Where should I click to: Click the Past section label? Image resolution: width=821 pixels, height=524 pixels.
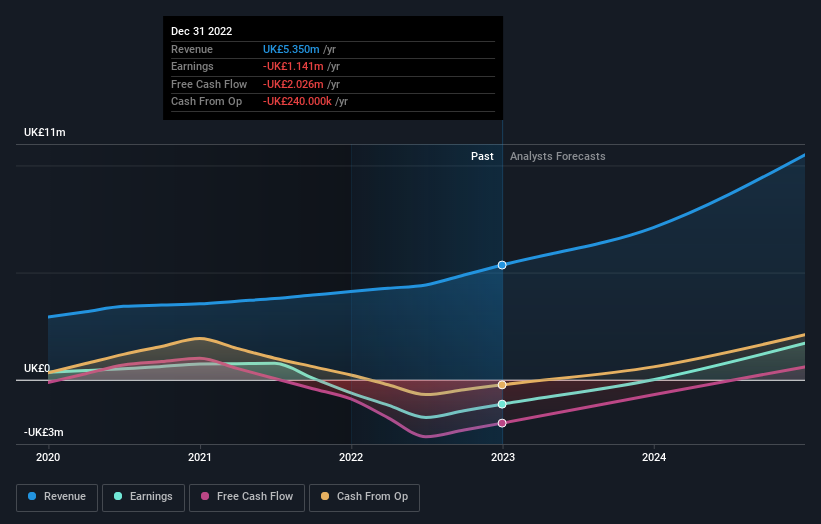tap(482, 157)
